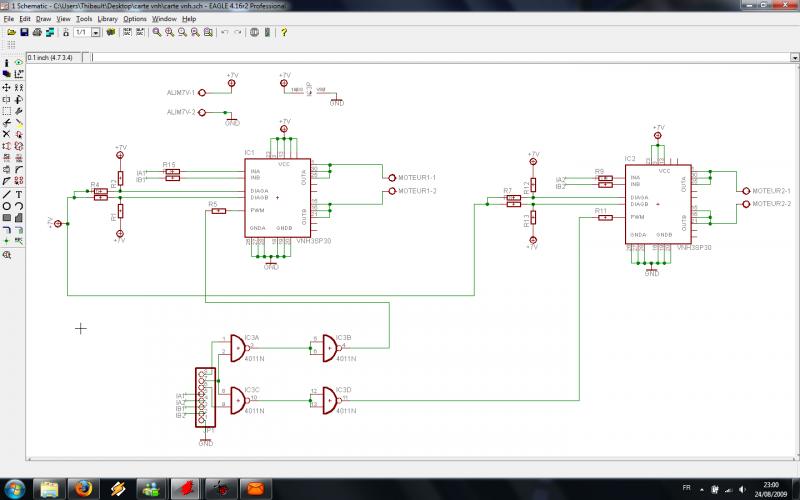Select the Polygon tool
The width and height of the screenshot is (800, 500).
[19, 218]
